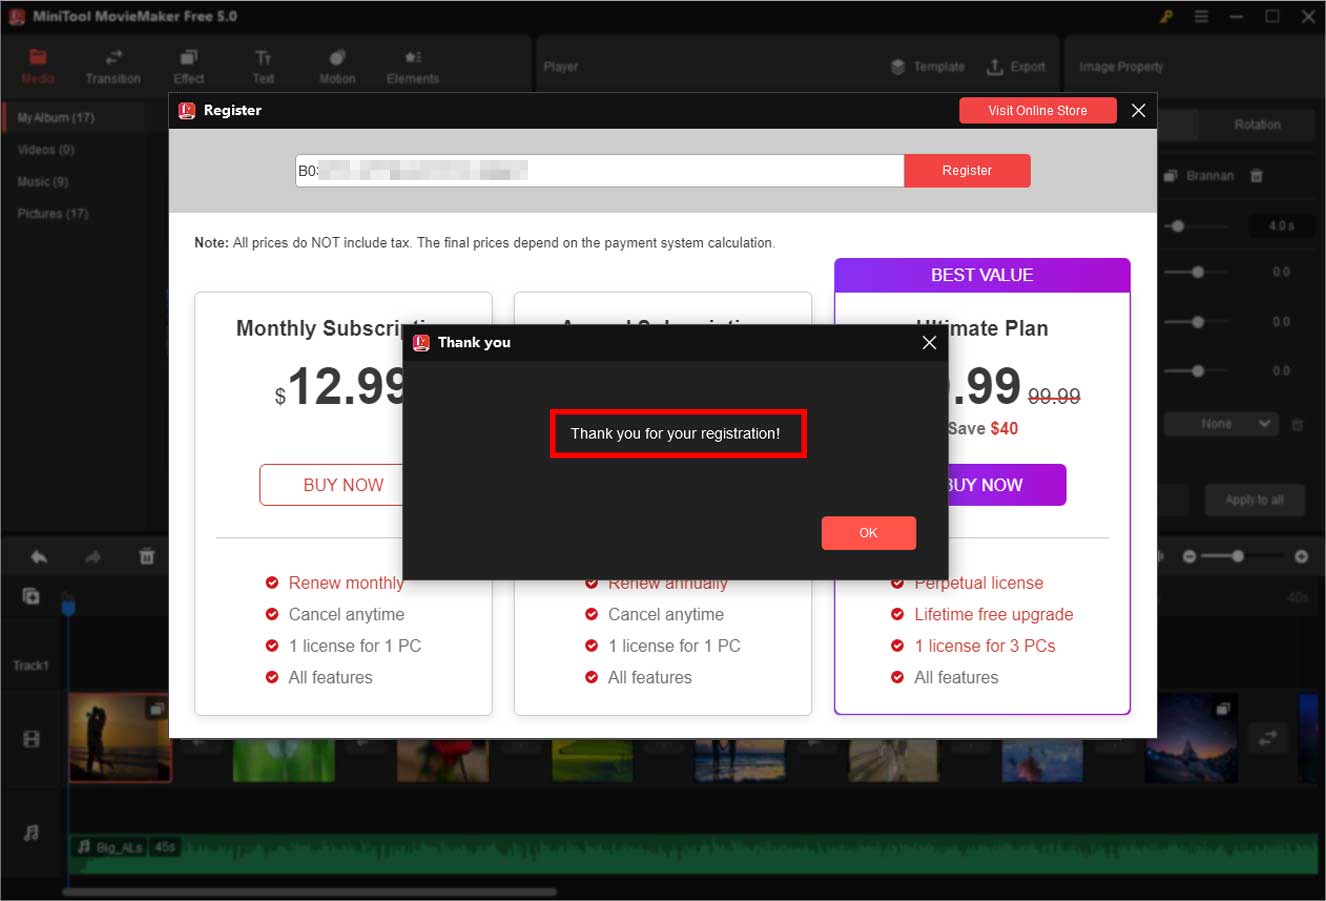1326x901 pixels.
Task: Click the timeline horizontal scrollbar
Action: (309, 891)
